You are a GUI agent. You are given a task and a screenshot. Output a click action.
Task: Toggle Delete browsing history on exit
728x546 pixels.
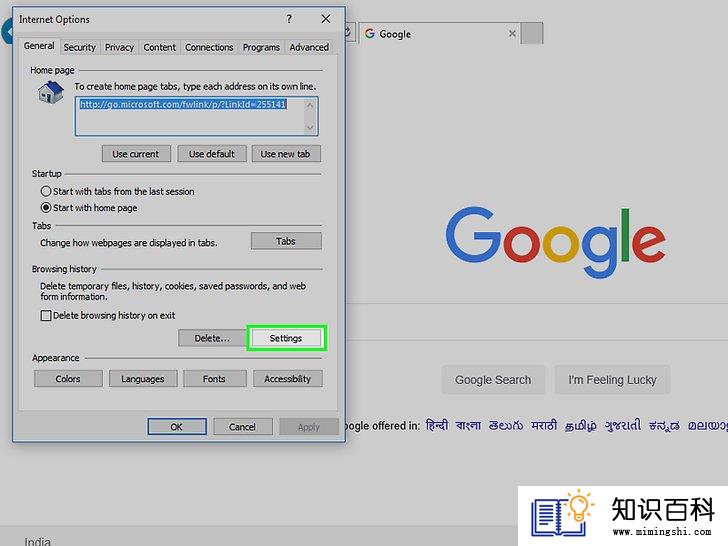tap(108, 316)
